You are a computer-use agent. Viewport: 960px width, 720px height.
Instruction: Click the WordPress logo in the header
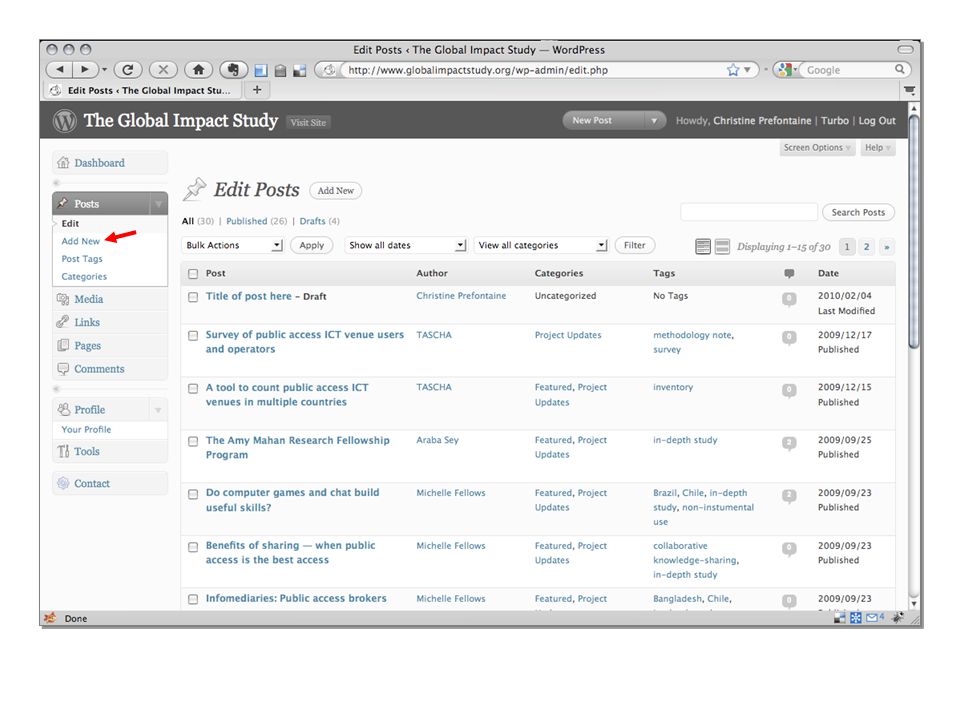pos(64,121)
